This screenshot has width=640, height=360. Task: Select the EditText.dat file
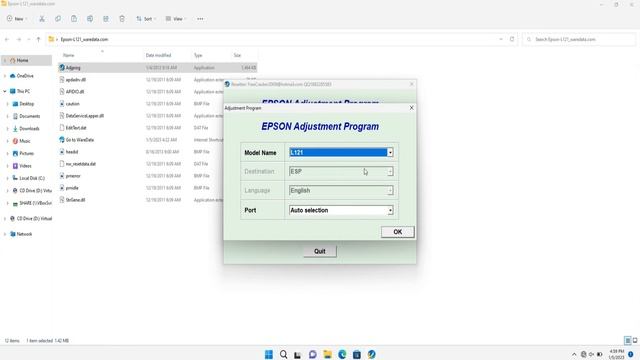[x=76, y=128]
